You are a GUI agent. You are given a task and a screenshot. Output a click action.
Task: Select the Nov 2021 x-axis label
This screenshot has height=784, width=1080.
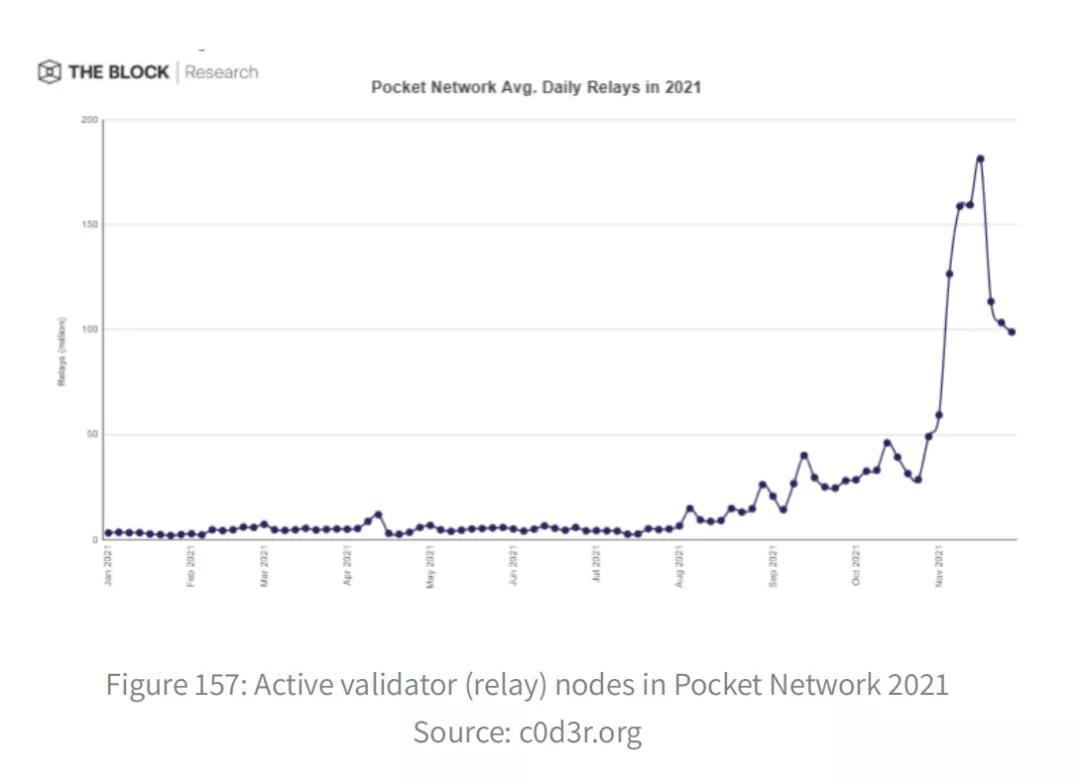click(939, 565)
